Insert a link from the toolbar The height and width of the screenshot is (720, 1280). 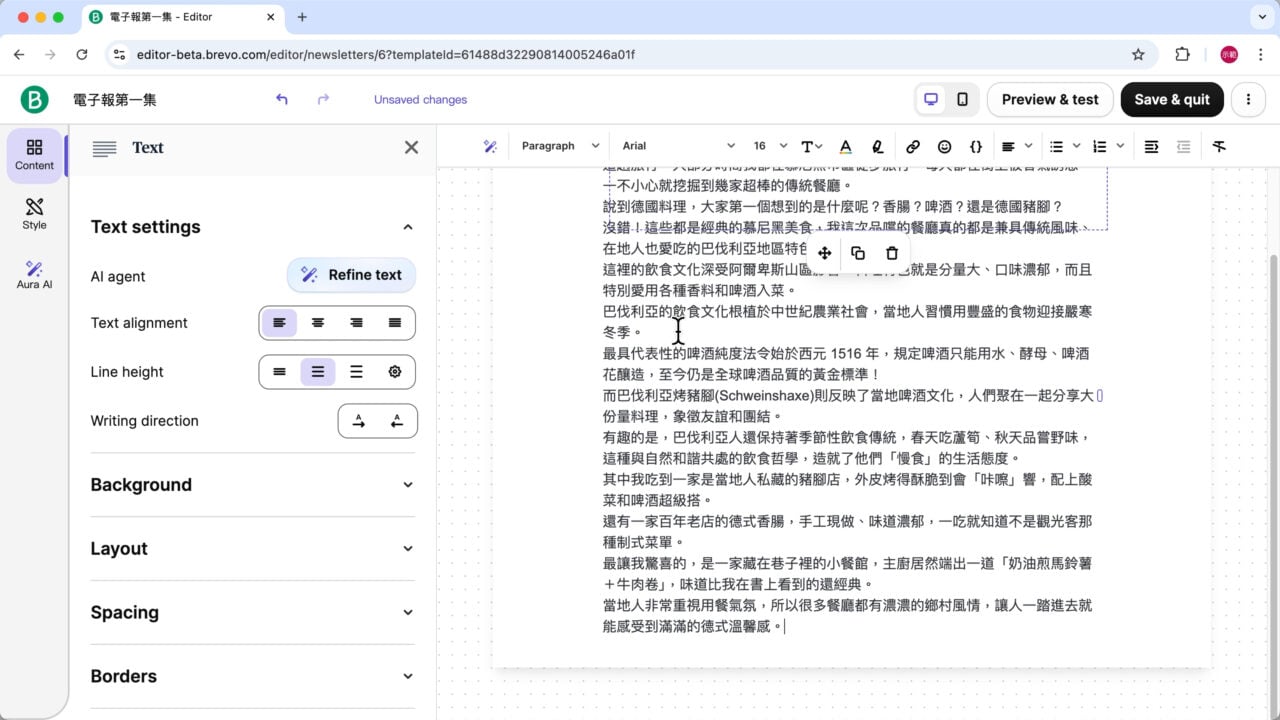[912, 146]
